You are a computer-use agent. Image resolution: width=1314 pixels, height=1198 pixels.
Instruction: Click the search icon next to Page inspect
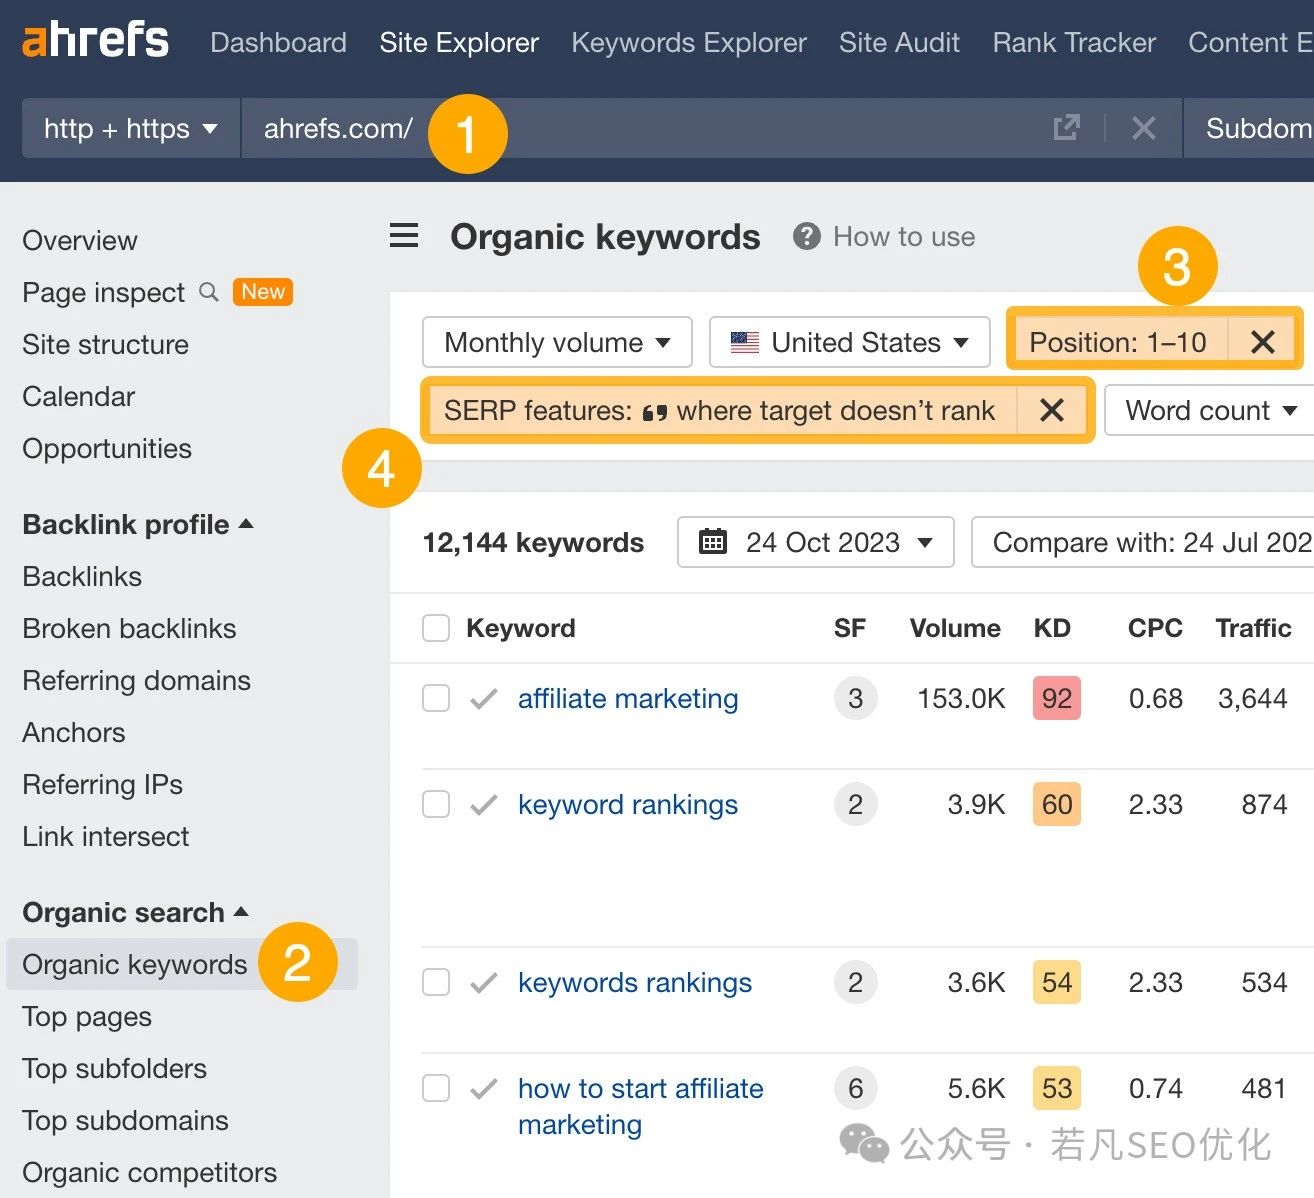(209, 292)
